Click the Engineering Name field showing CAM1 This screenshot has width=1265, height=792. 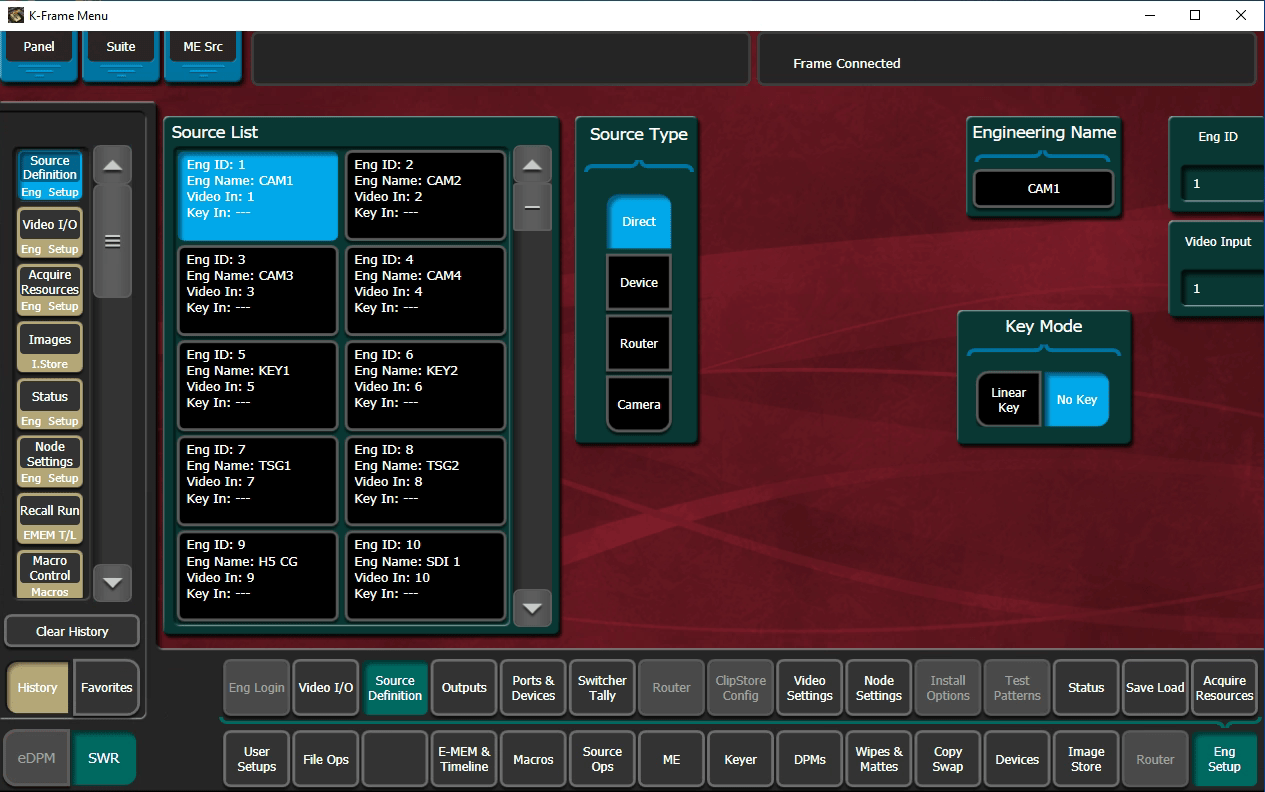pos(1043,188)
